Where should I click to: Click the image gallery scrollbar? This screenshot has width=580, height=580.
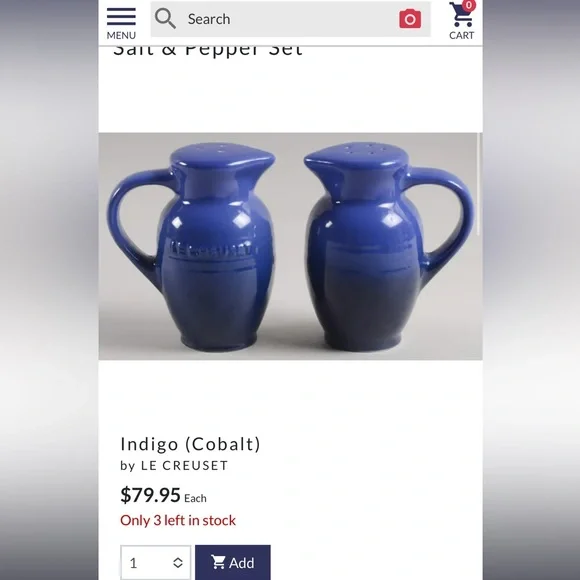click(479, 184)
